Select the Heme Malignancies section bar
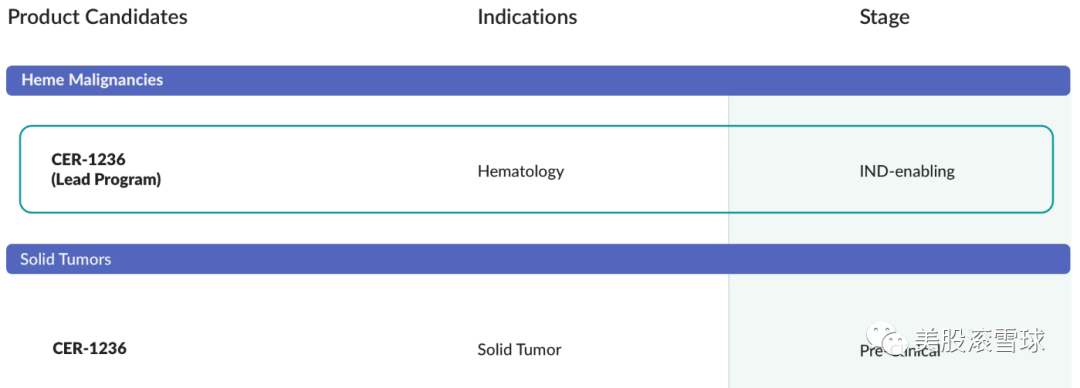 (x=538, y=81)
